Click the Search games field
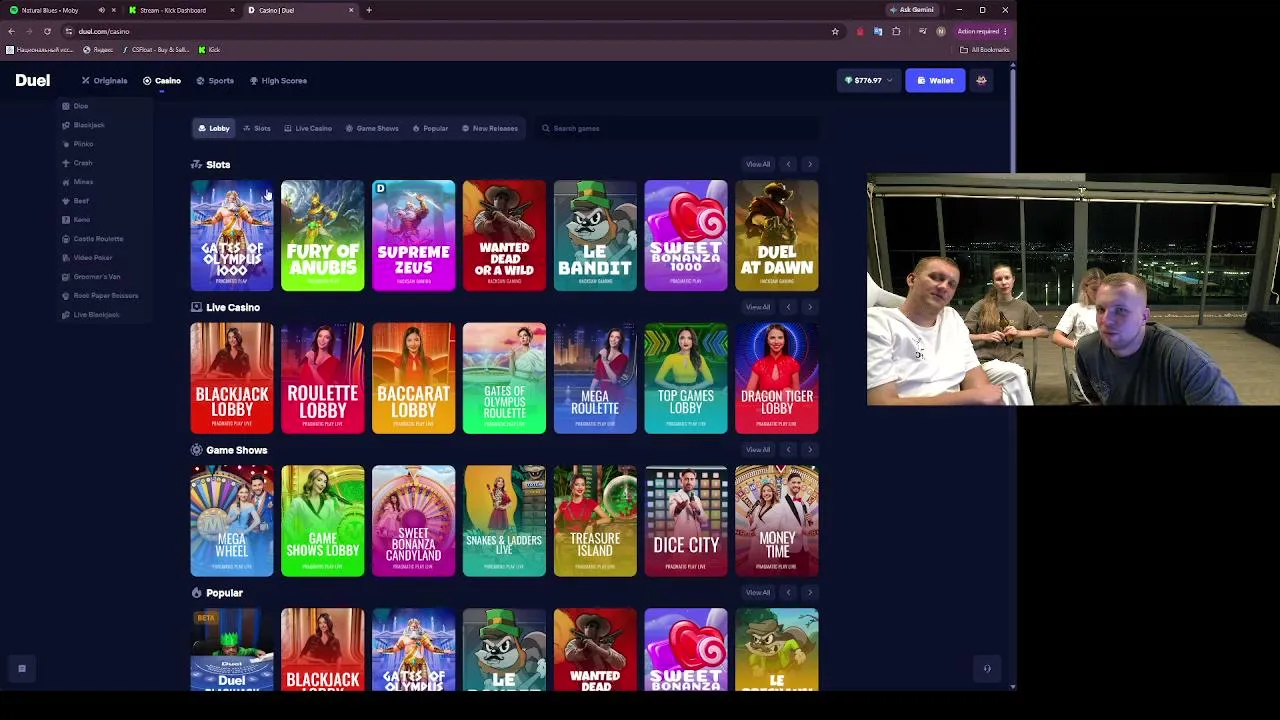Screen dimensions: 1280x720 (x=677, y=128)
